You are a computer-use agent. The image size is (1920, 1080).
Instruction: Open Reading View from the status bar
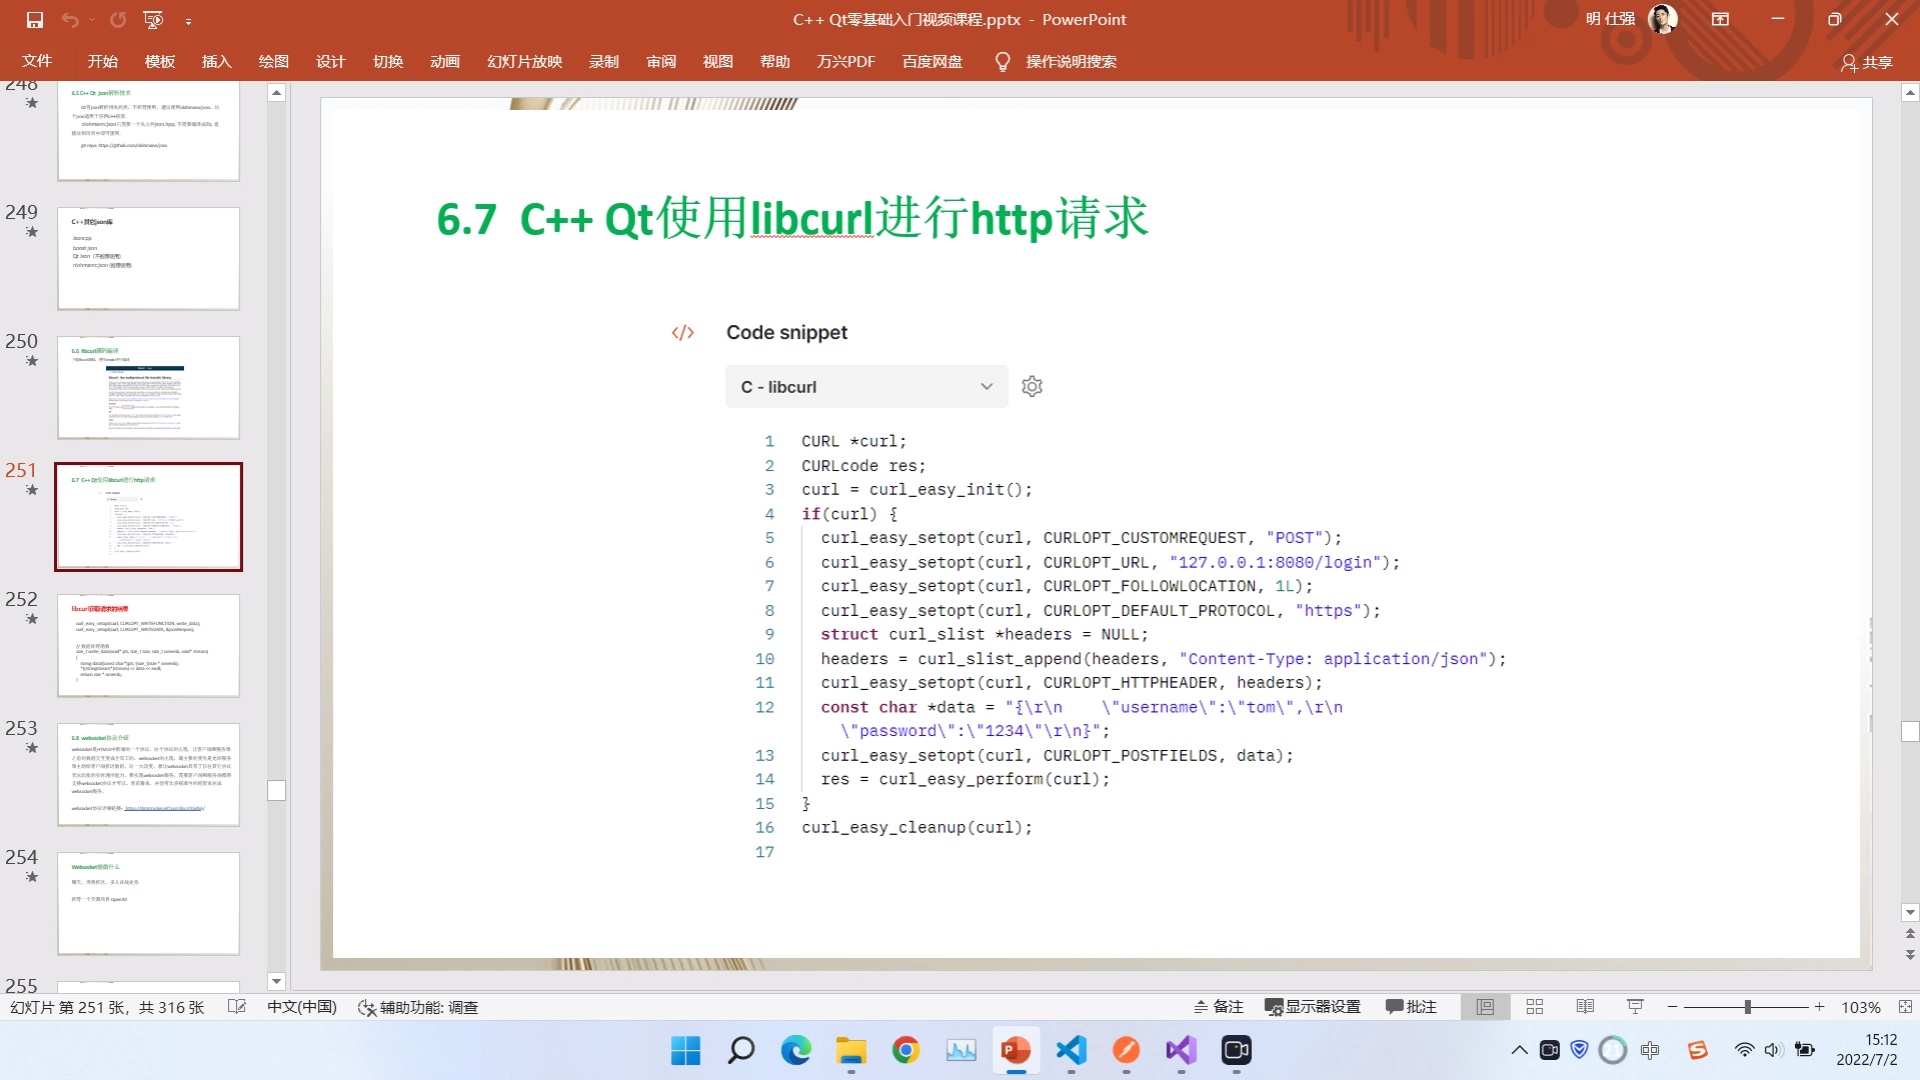(x=1585, y=1006)
